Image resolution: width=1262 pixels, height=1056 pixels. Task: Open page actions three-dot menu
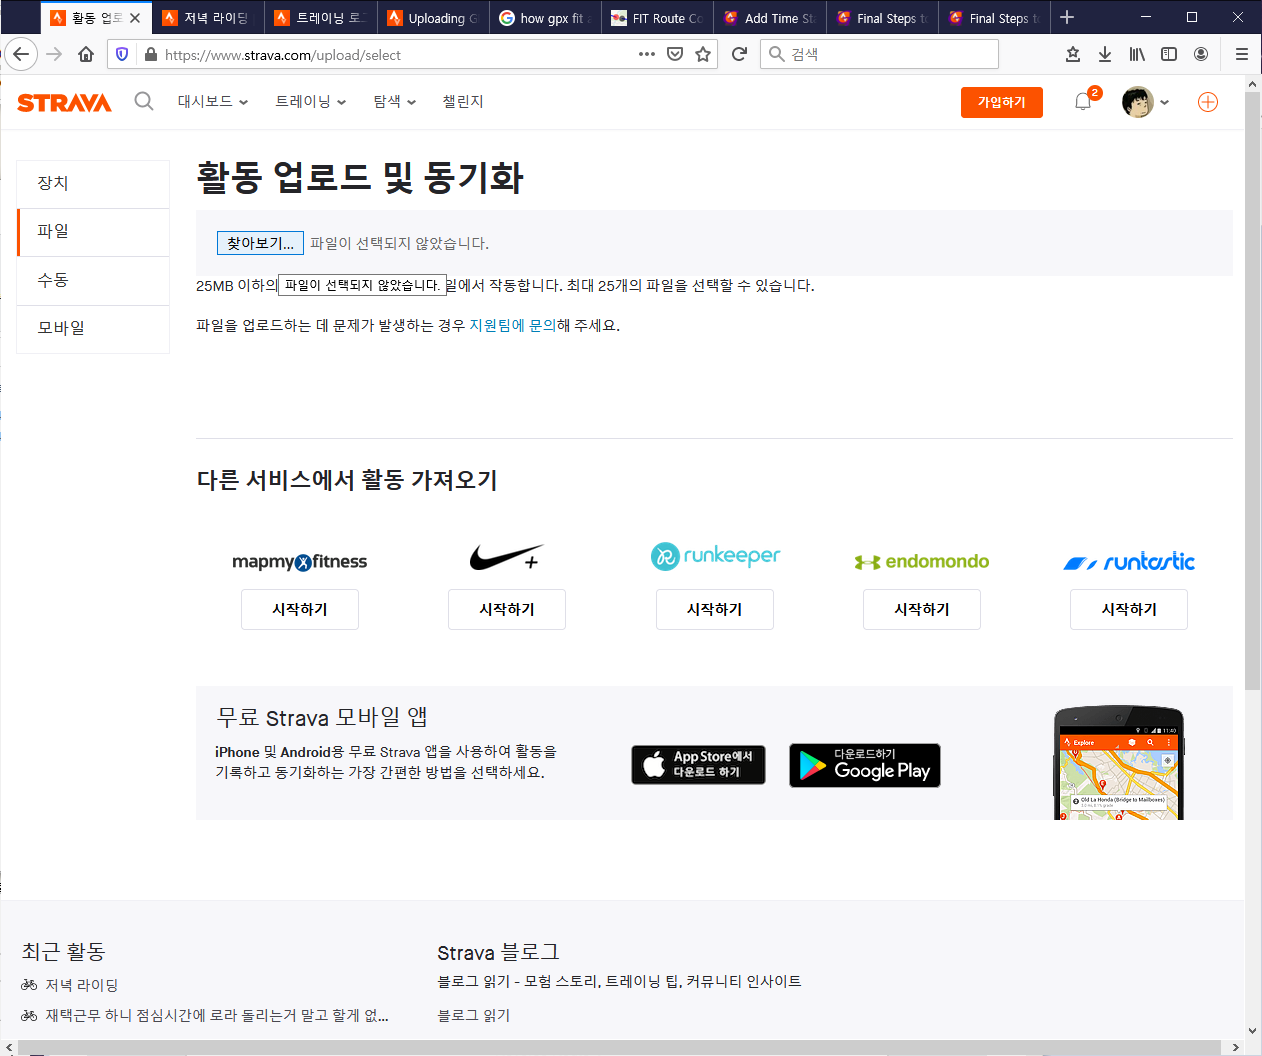tap(647, 54)
